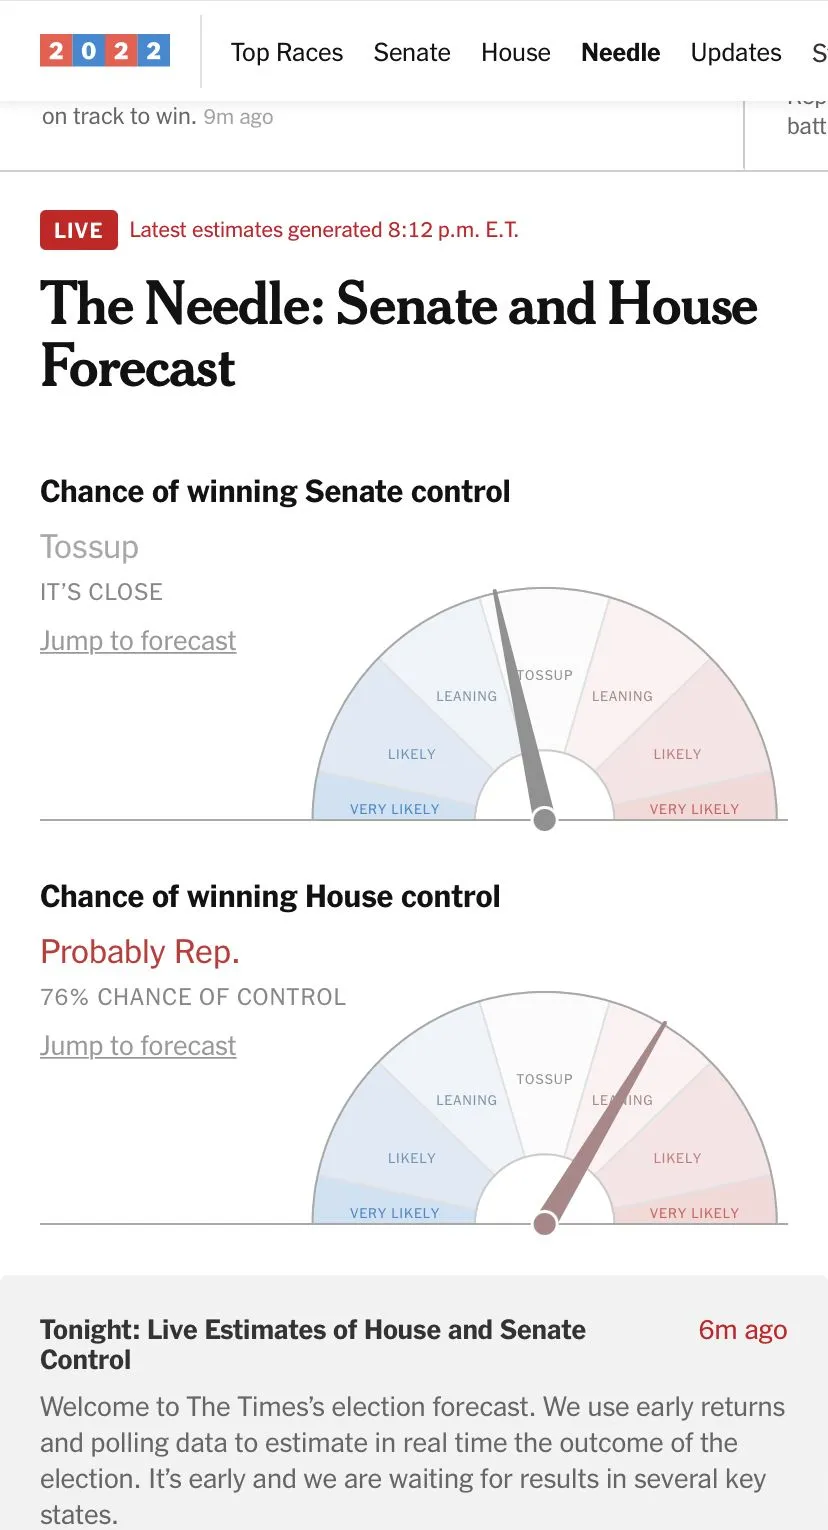Switch to the Senate navigation tab
The width and height of the screenshot is (828, 1530).
(412, 52)
